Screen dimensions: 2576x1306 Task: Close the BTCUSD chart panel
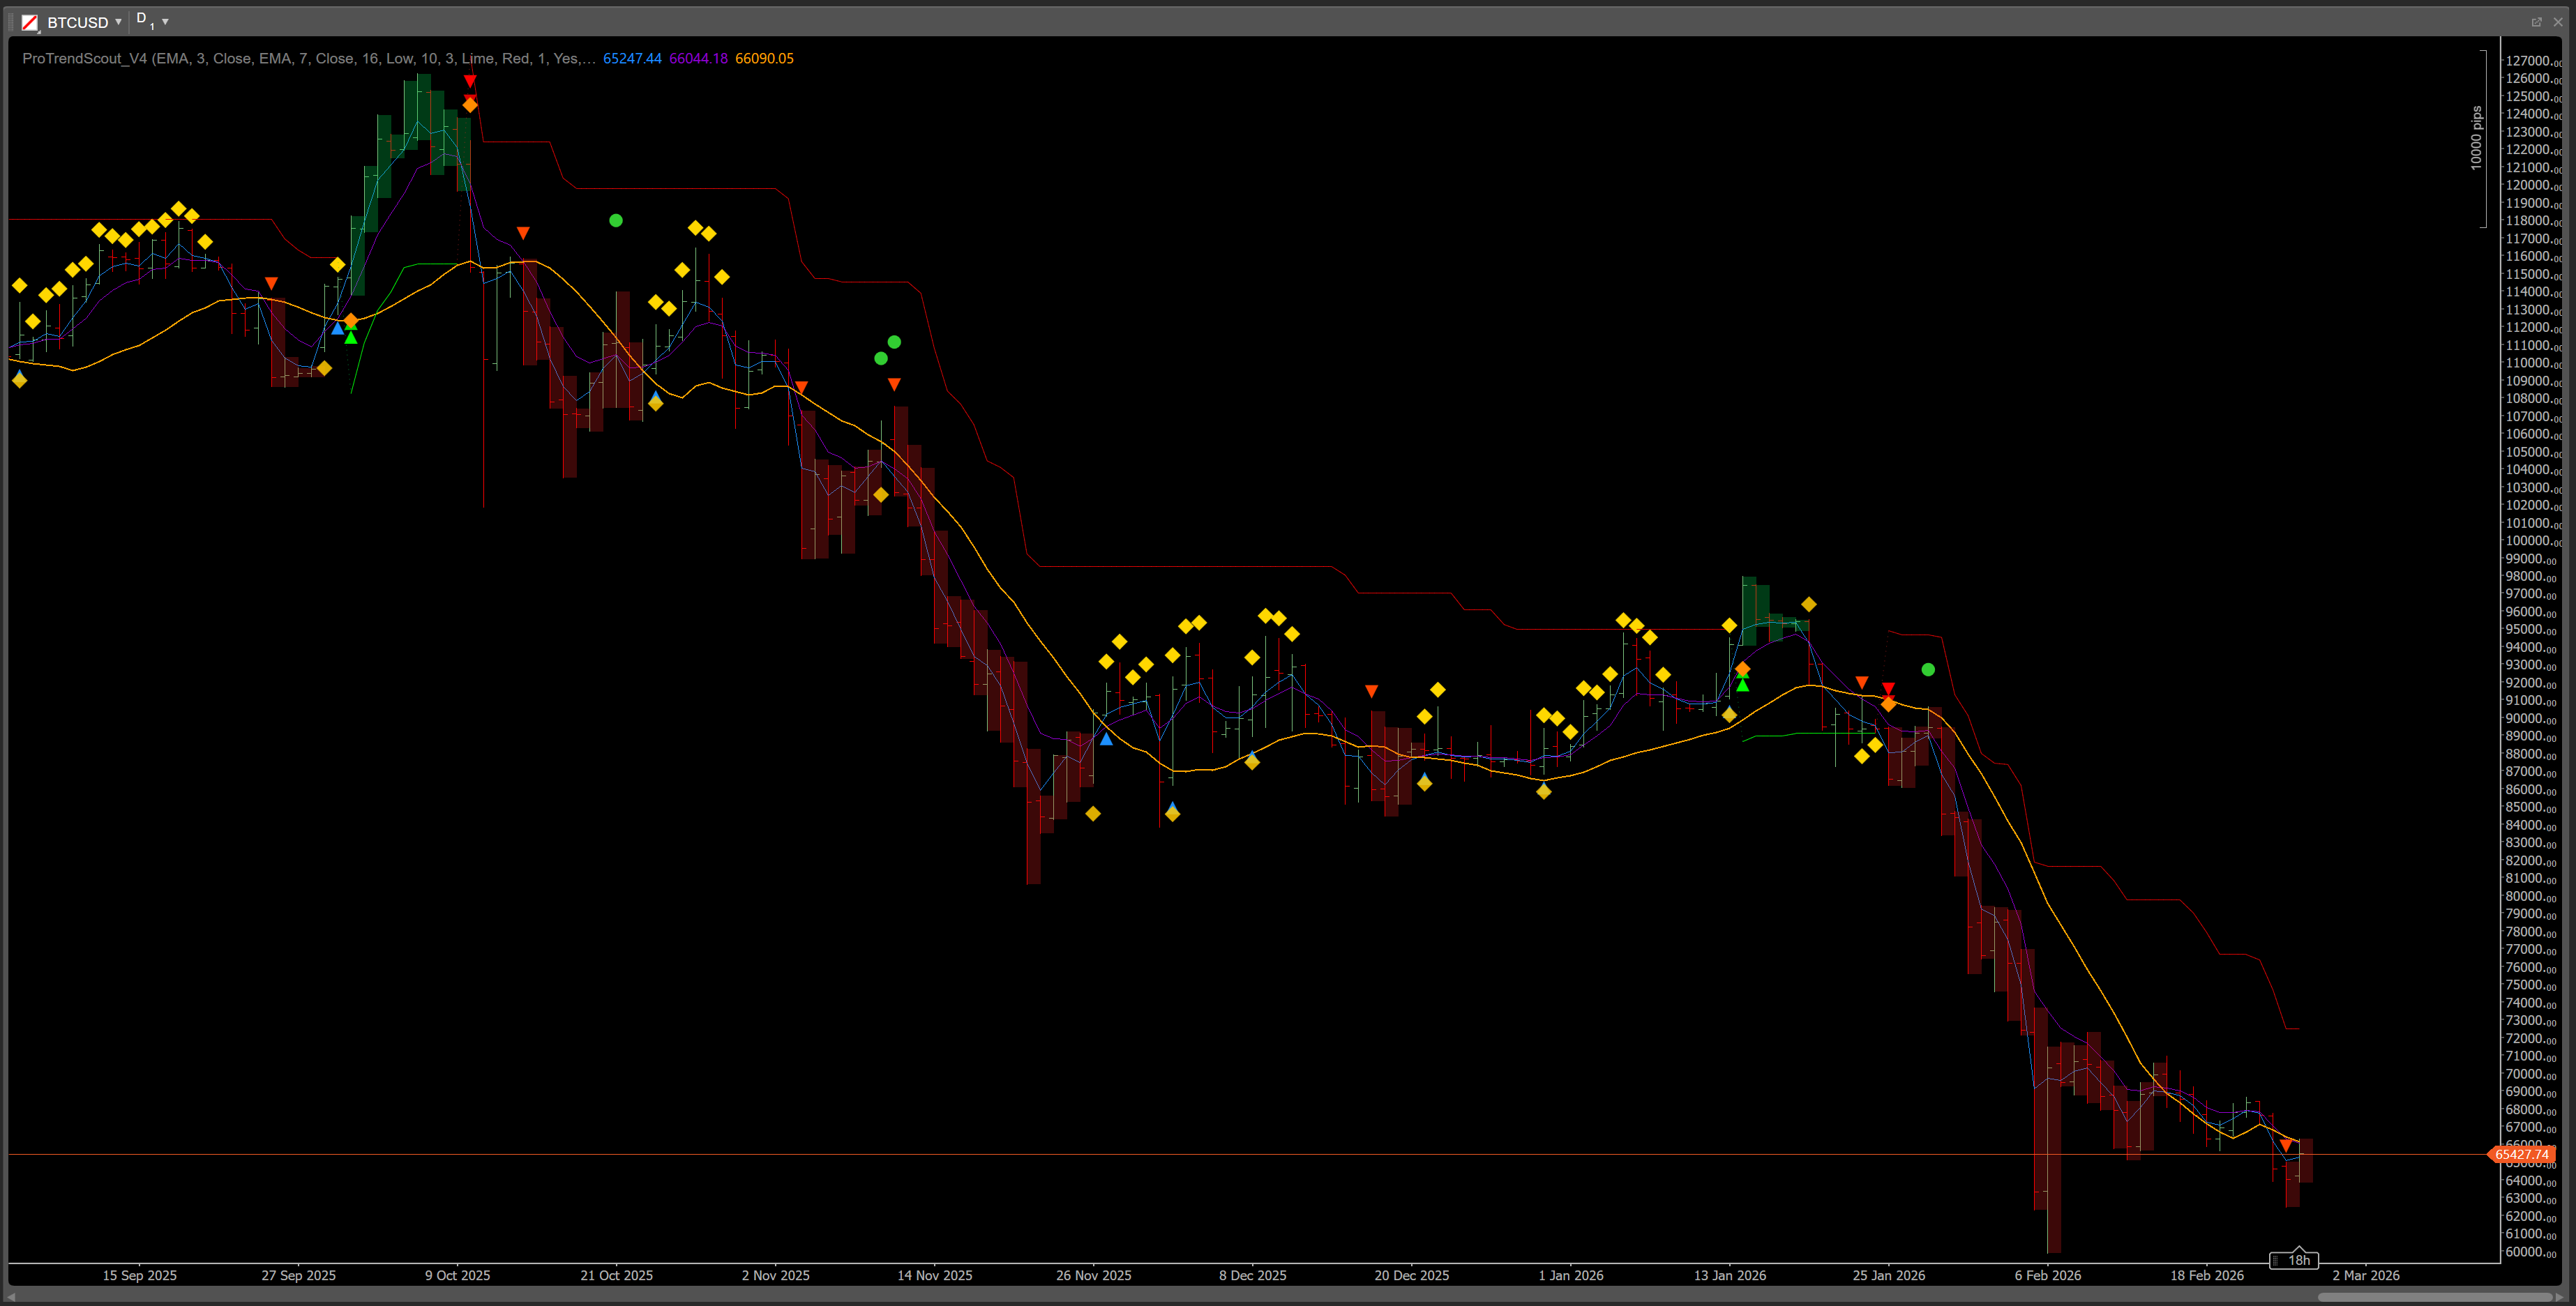[2558, 22]
